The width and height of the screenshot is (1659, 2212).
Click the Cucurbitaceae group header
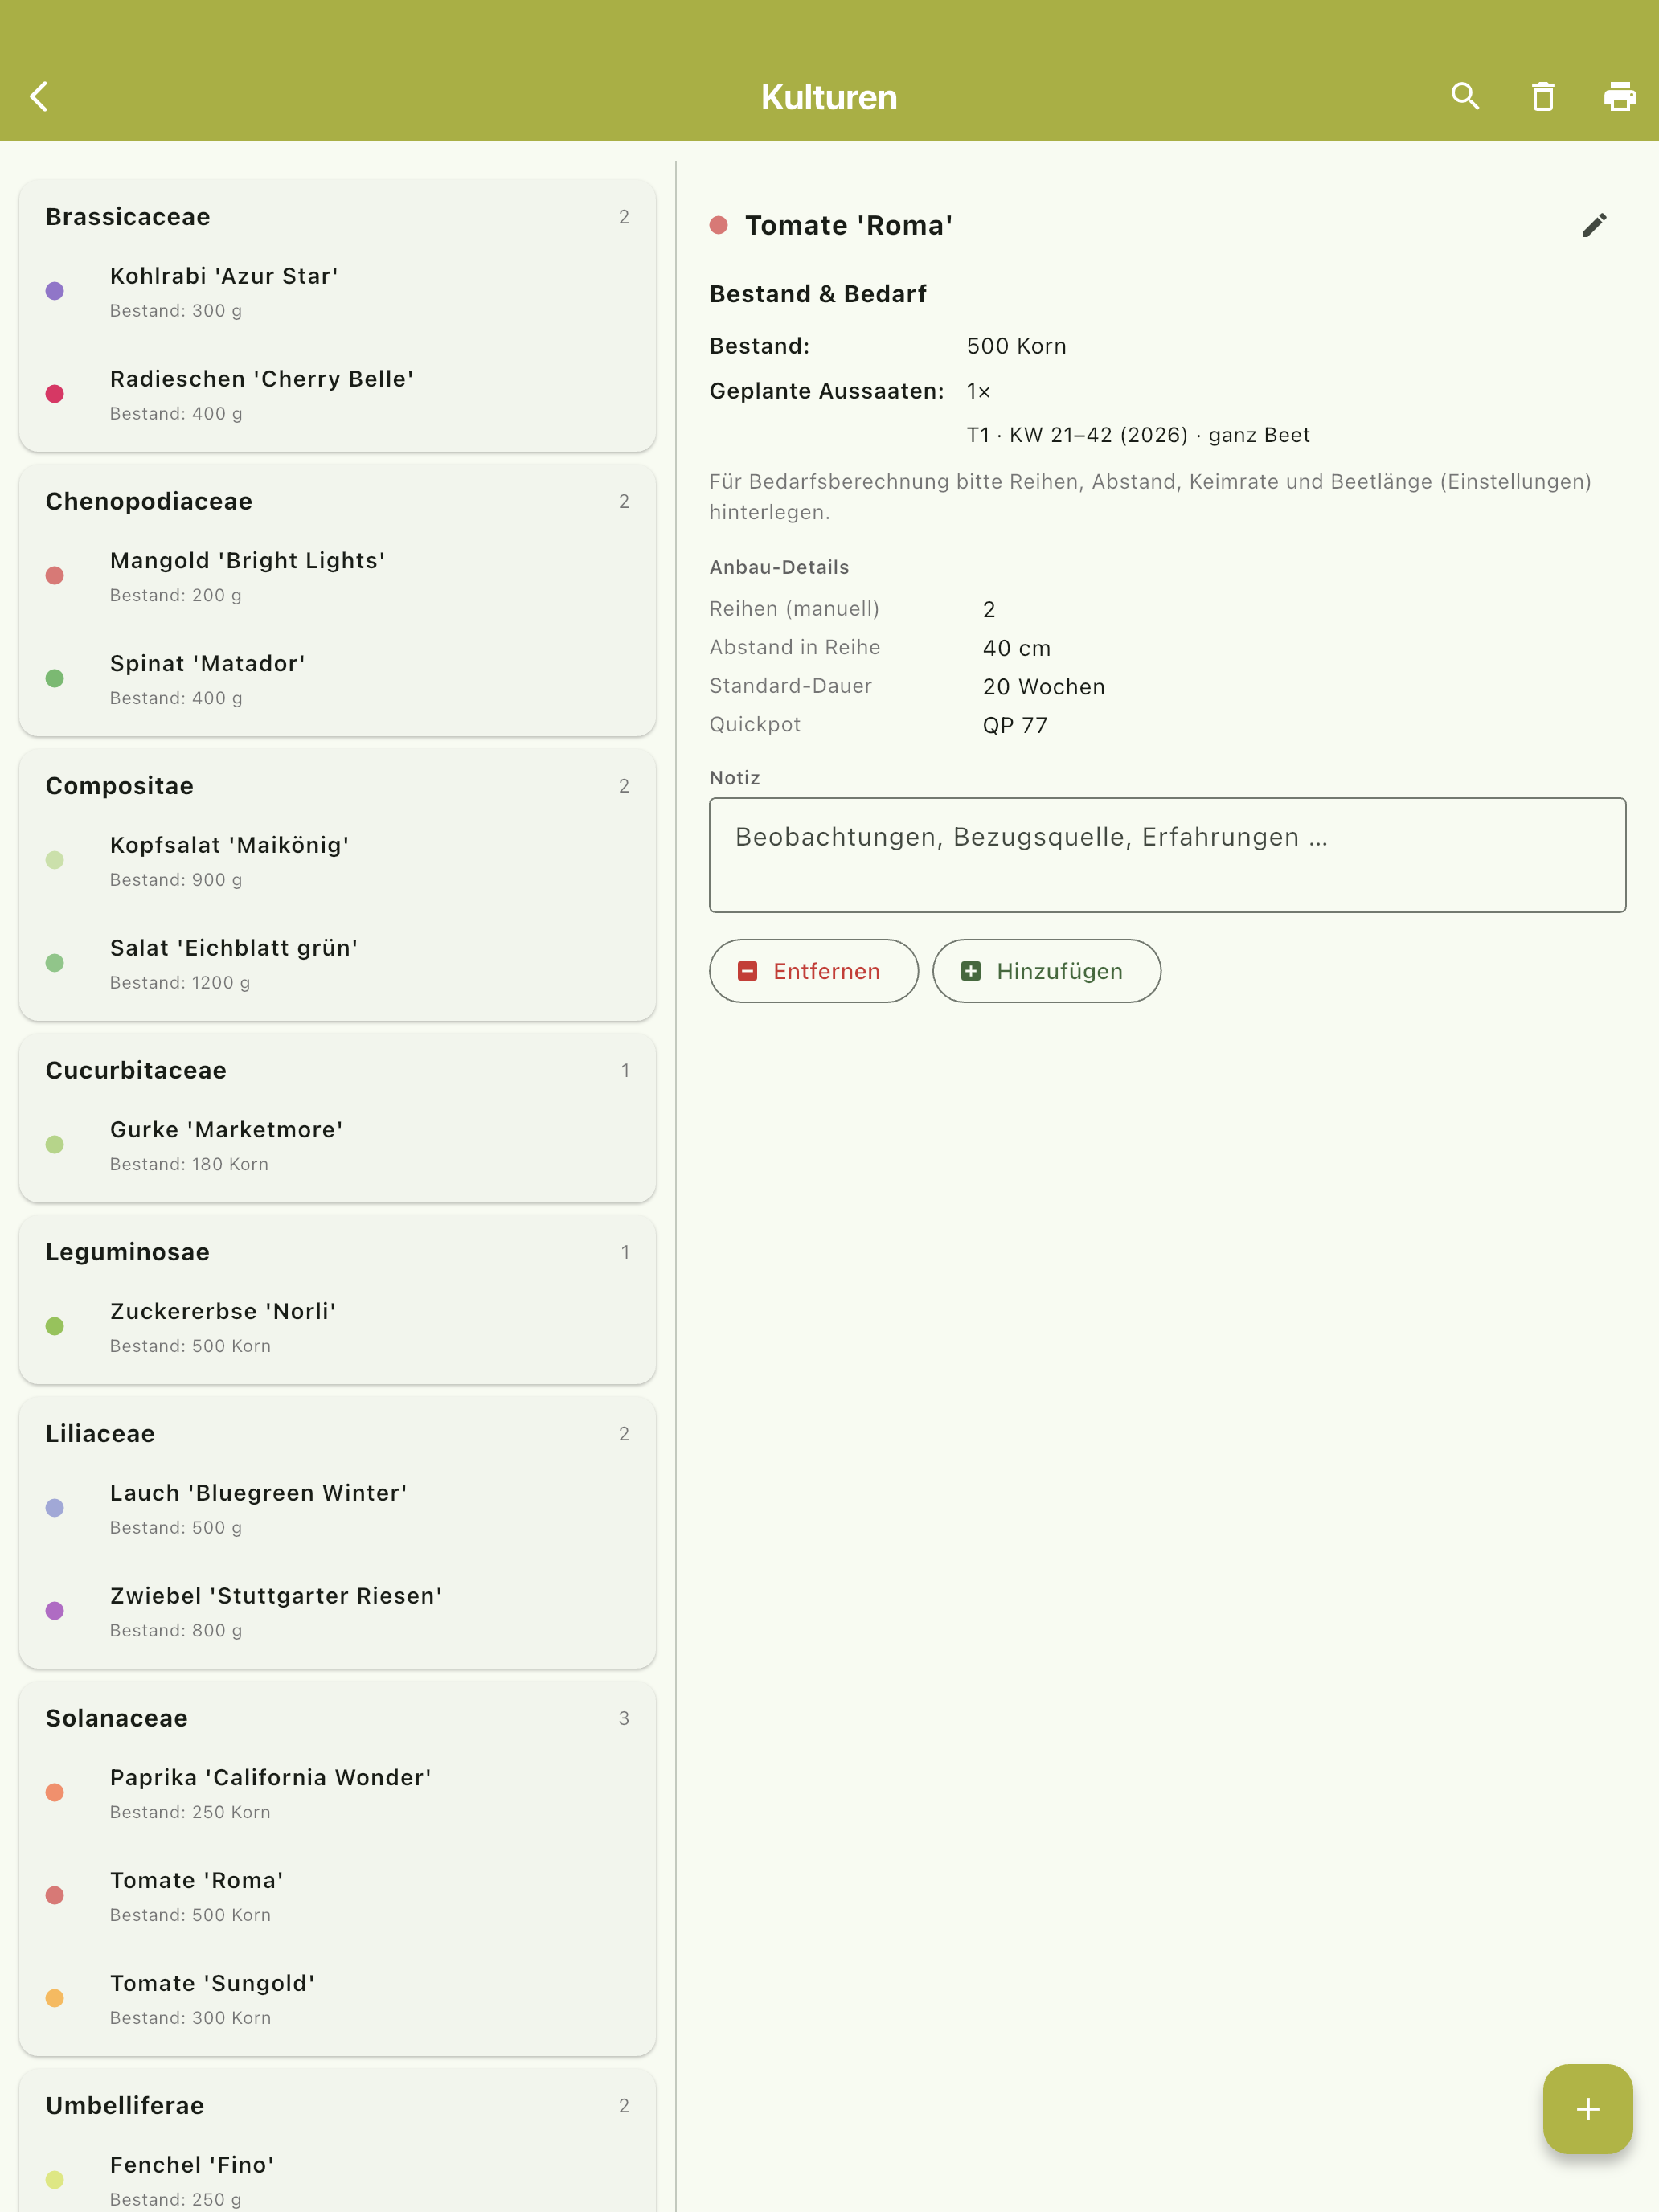[338, 1070]
